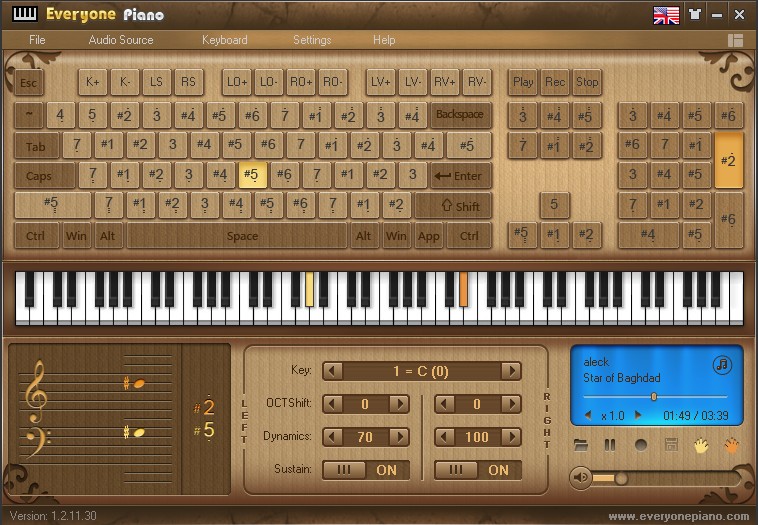
Task: Mute sound with the speaker icon
Action: coord(580,478)
